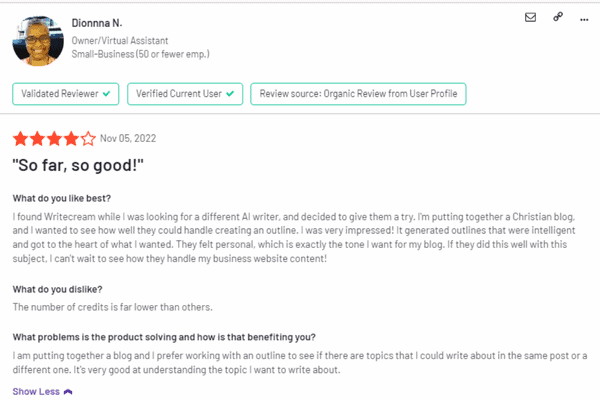600x400 pixels.
Task: Copy review link via chain icon
Action: [x=556, y=17]
